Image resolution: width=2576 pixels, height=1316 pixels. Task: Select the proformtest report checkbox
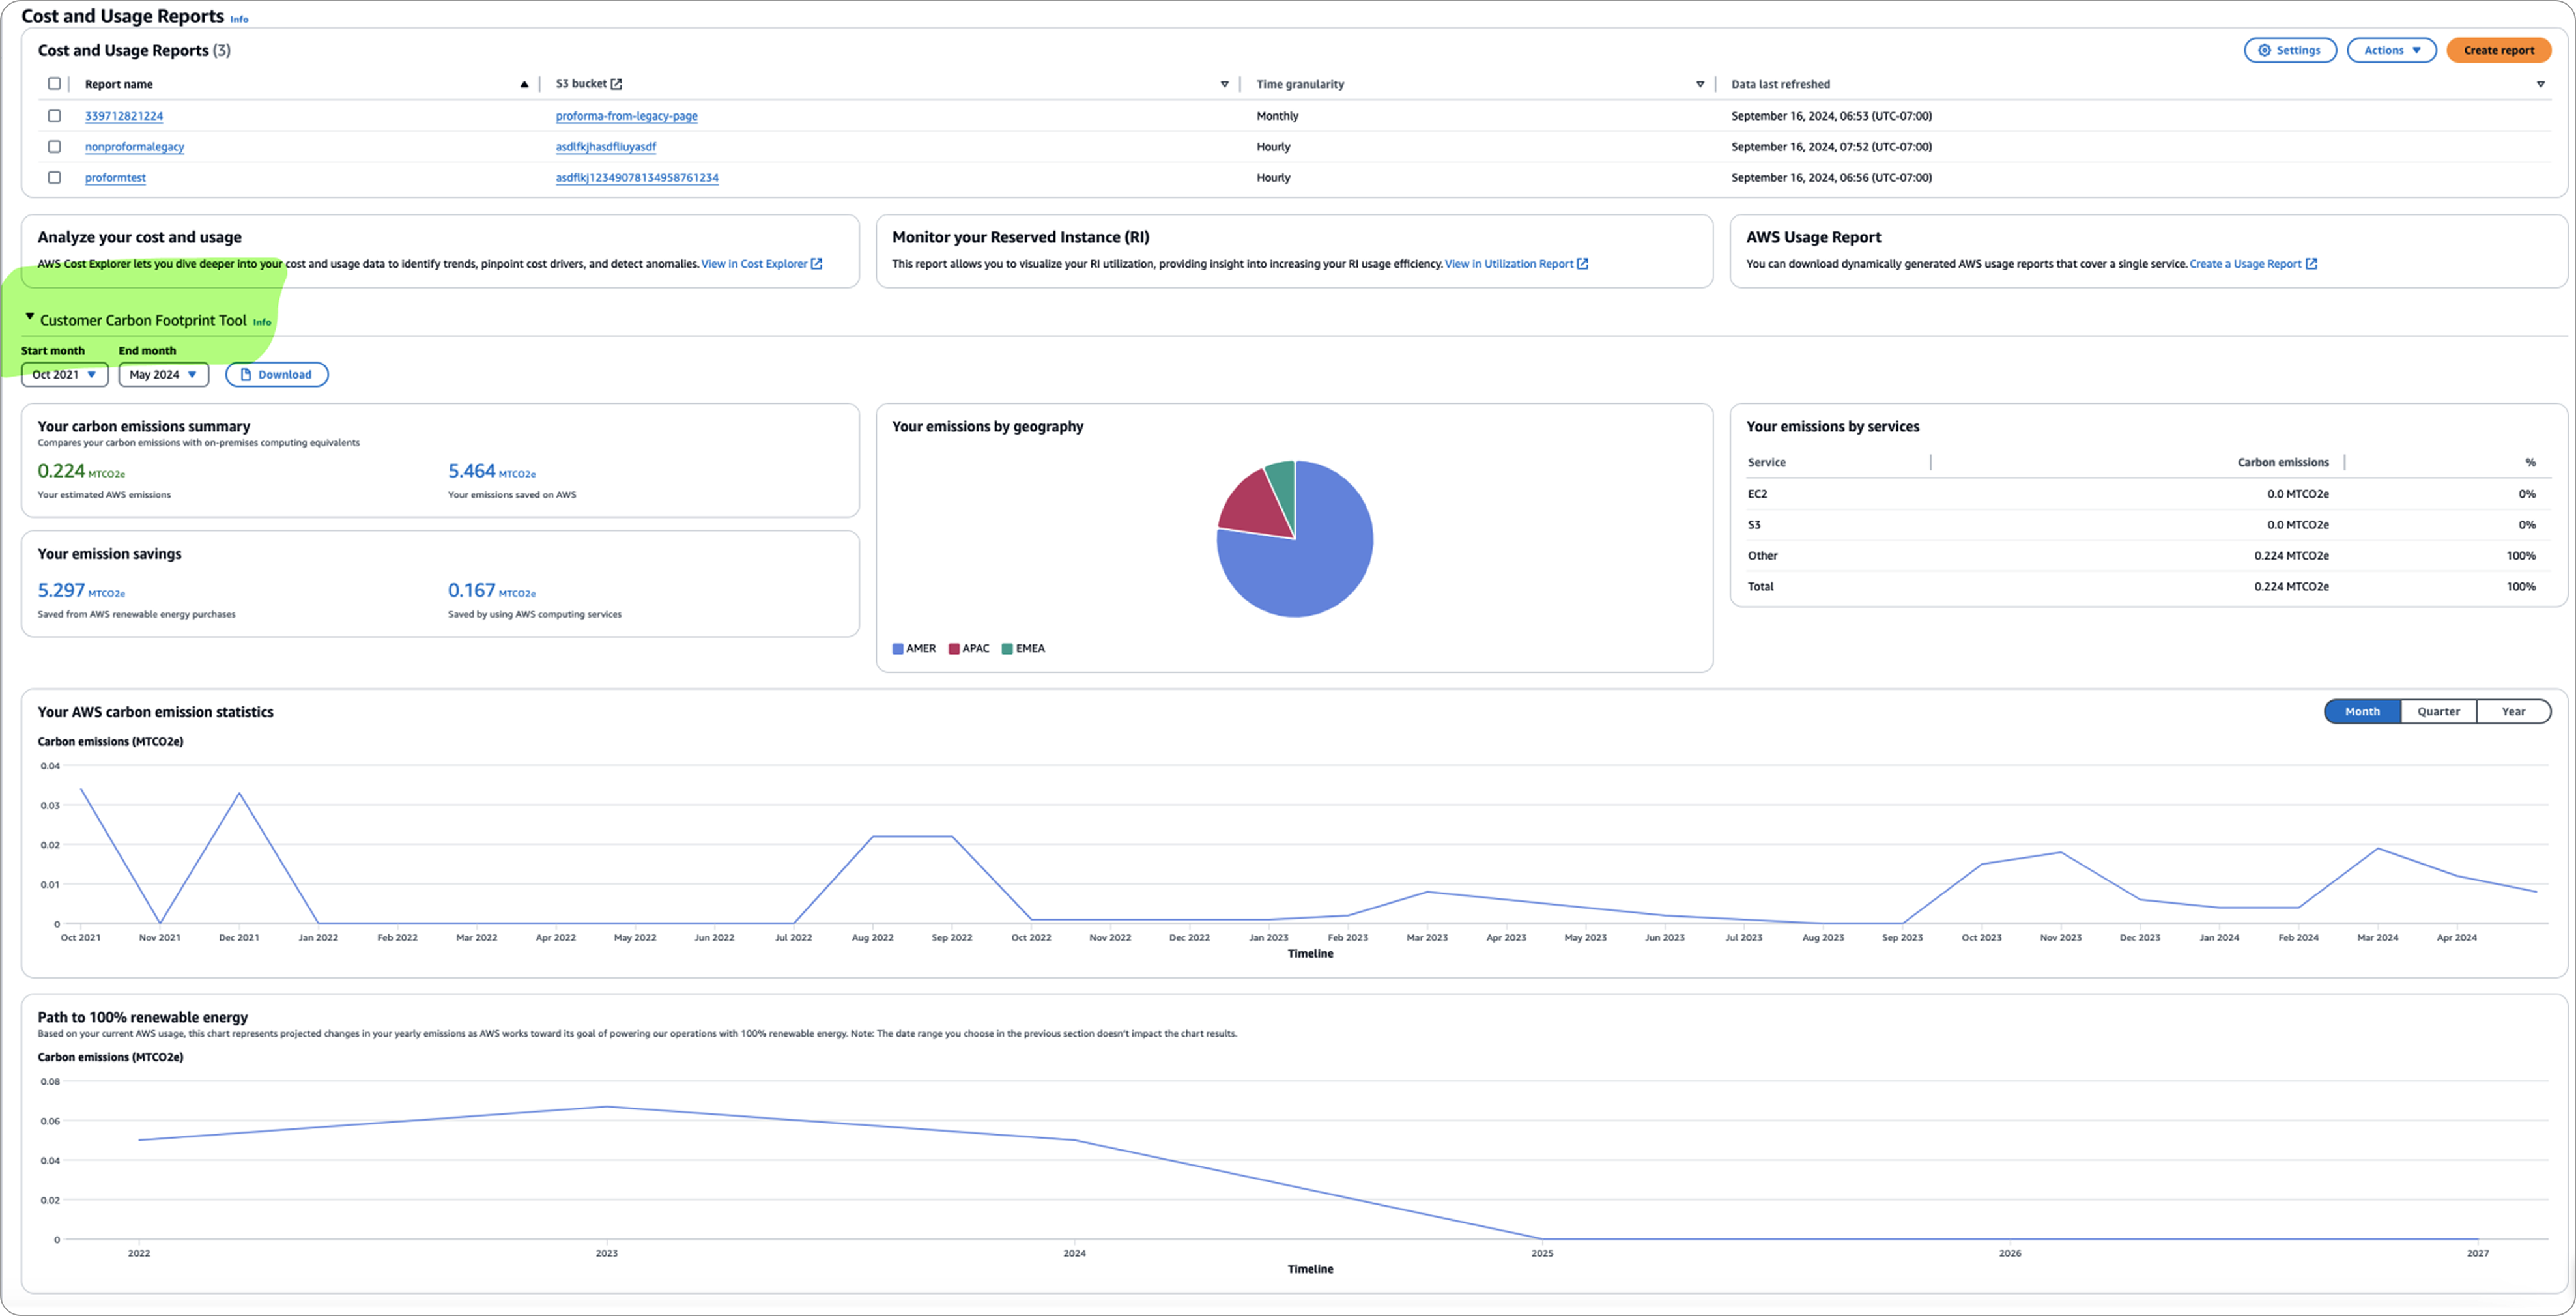coord(55,177)
